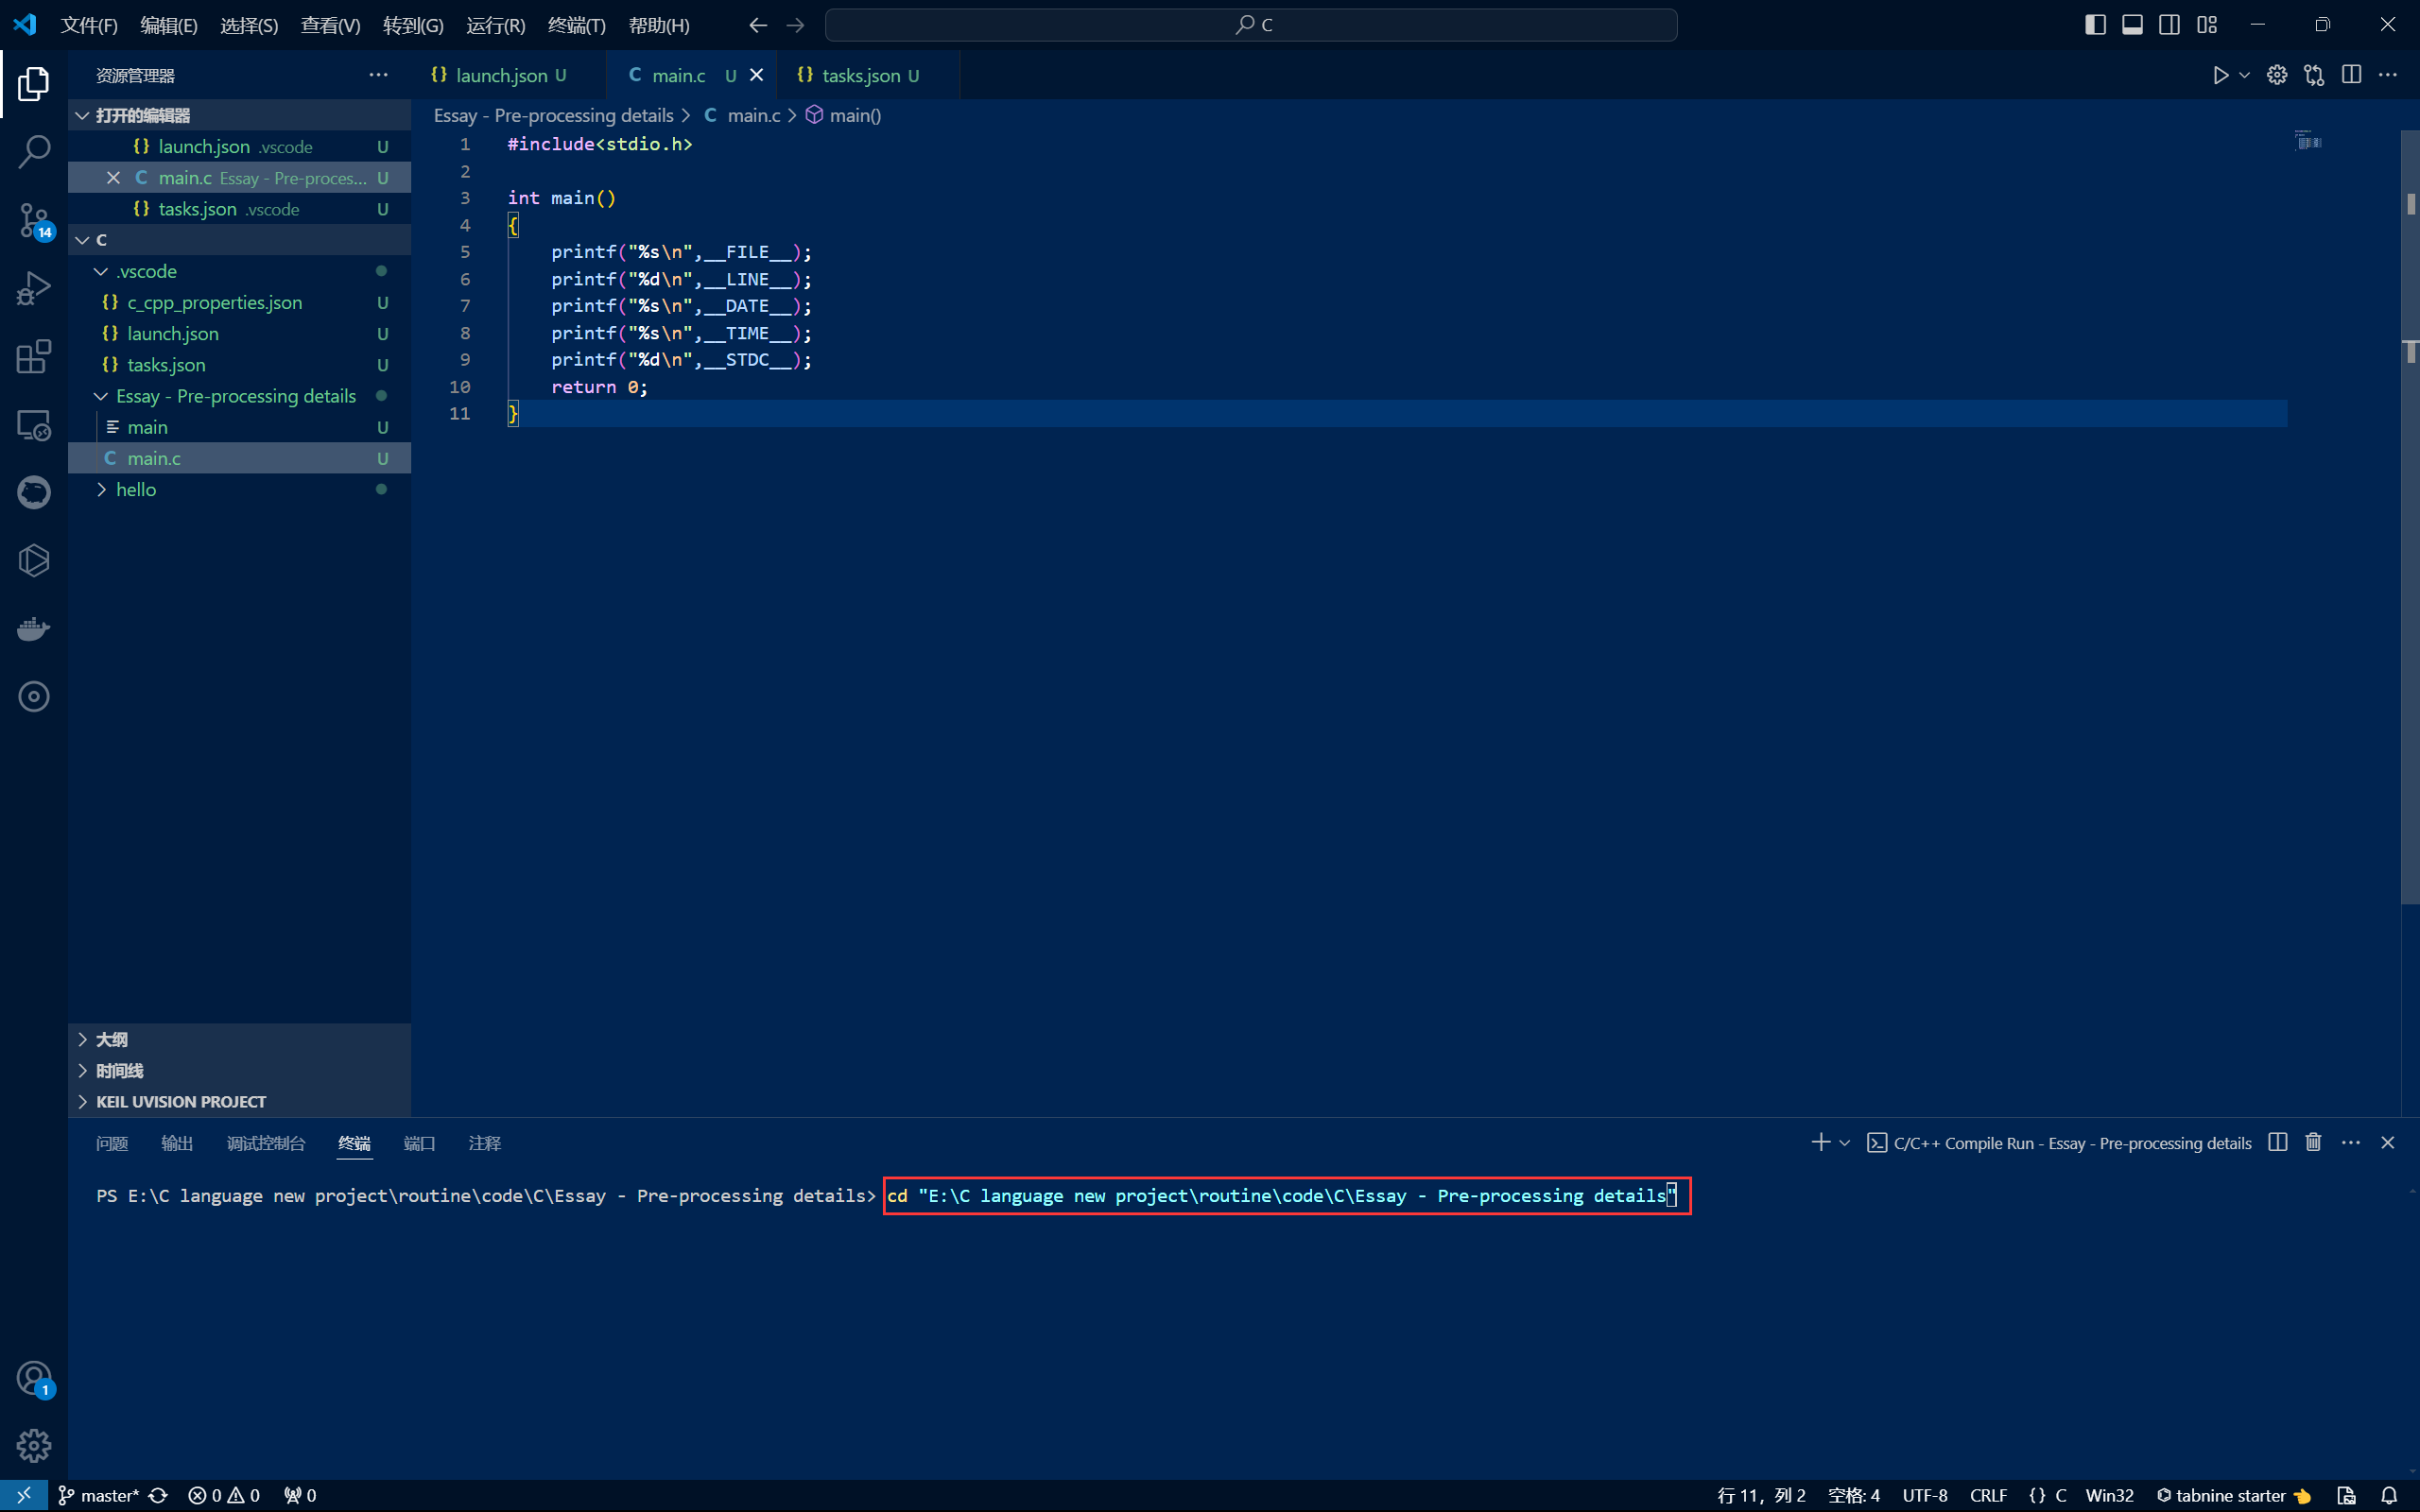The image size is (2420, 1512).
Task: Open the Docker view icon
Action: point(34,629)
